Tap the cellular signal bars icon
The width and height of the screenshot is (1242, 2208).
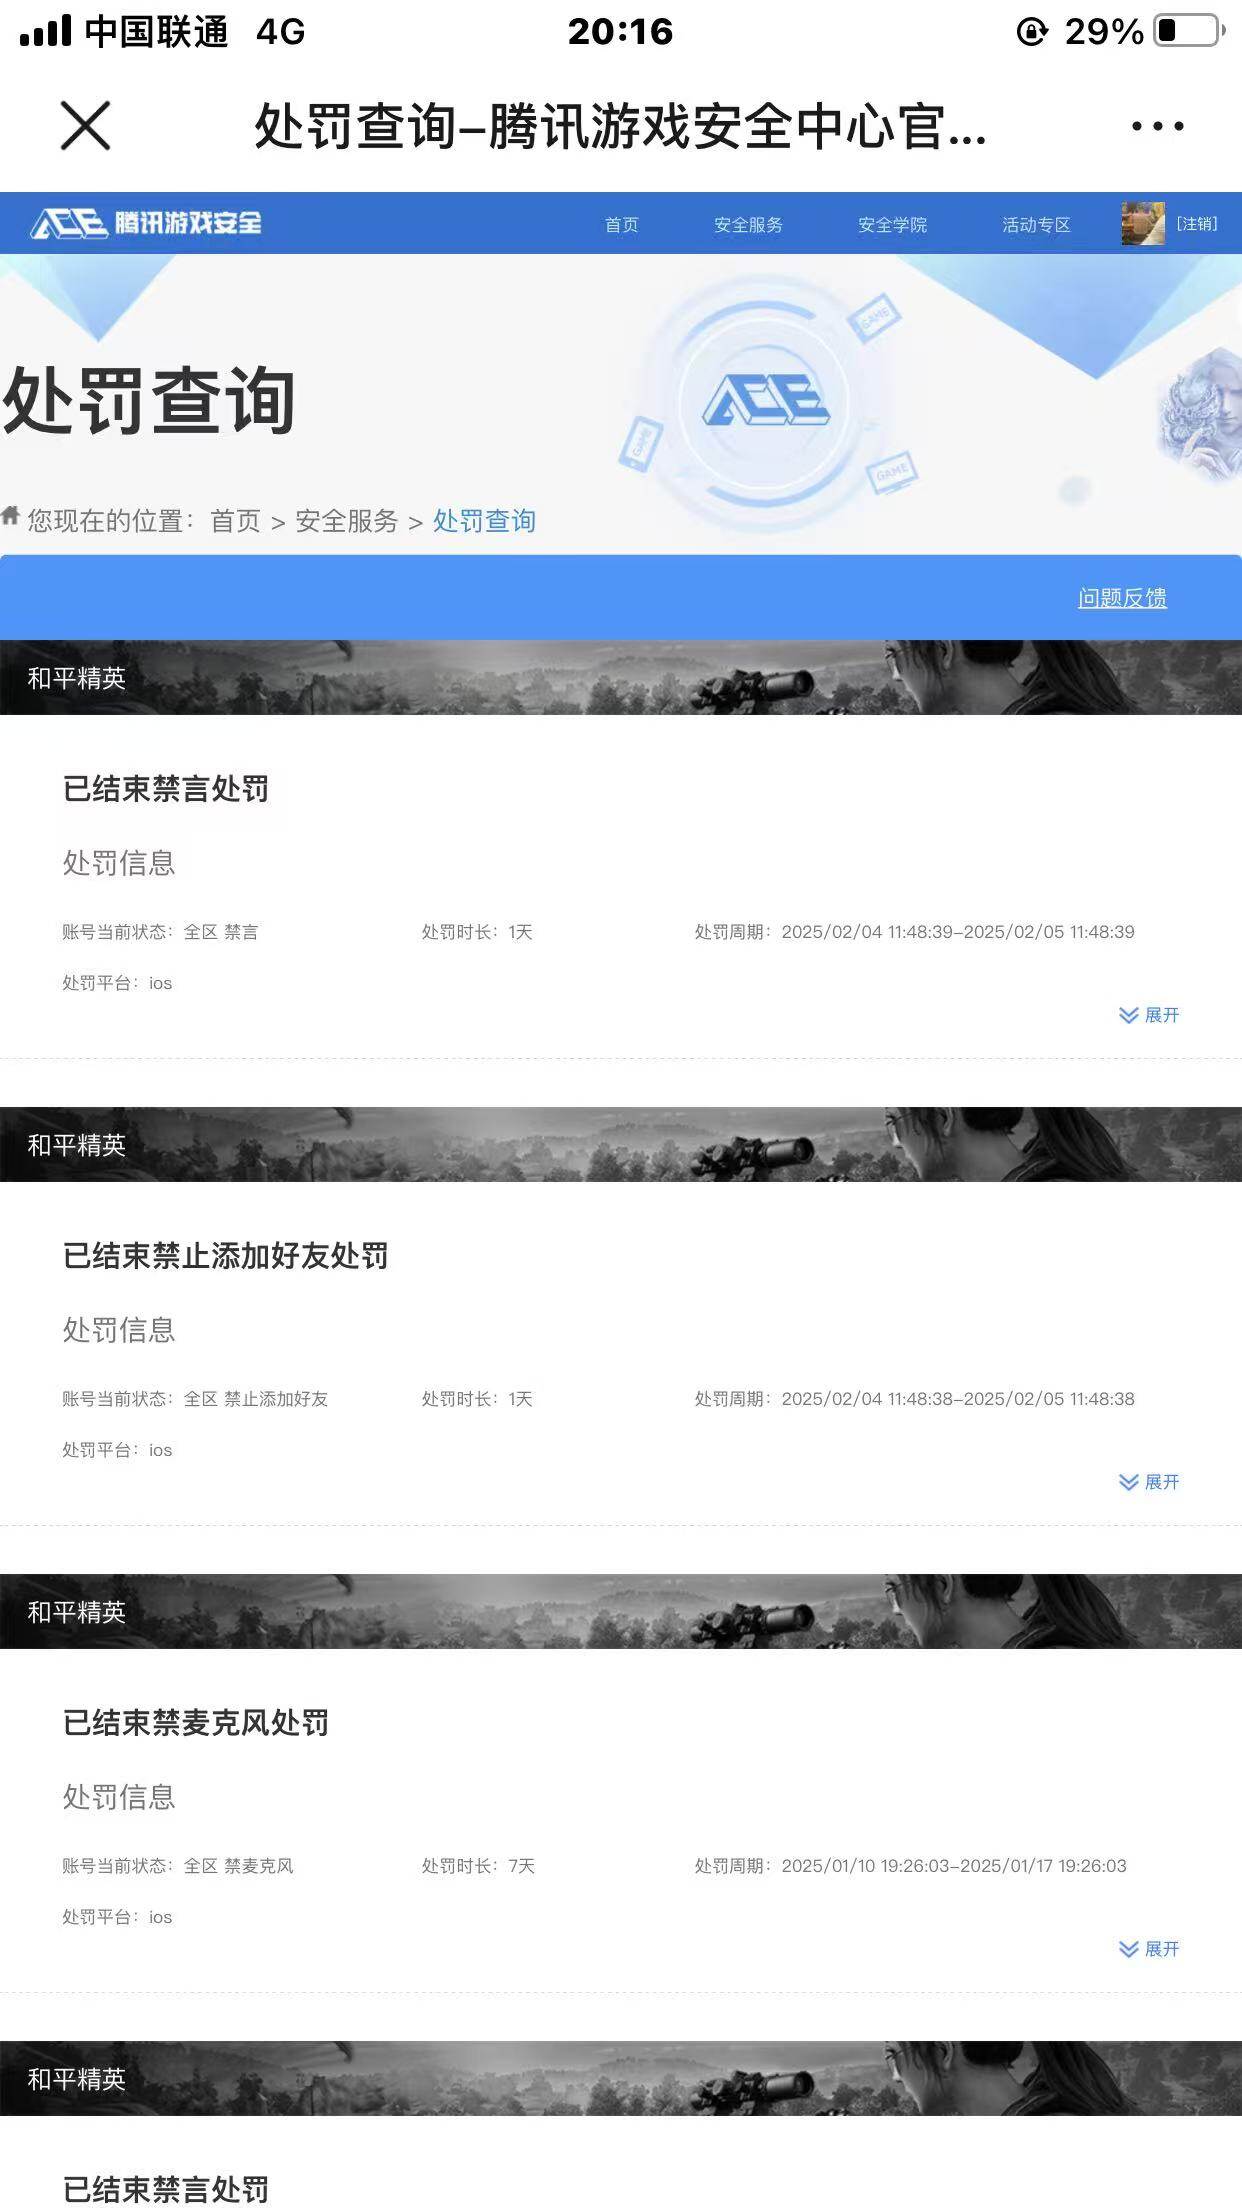coord(46,31)
